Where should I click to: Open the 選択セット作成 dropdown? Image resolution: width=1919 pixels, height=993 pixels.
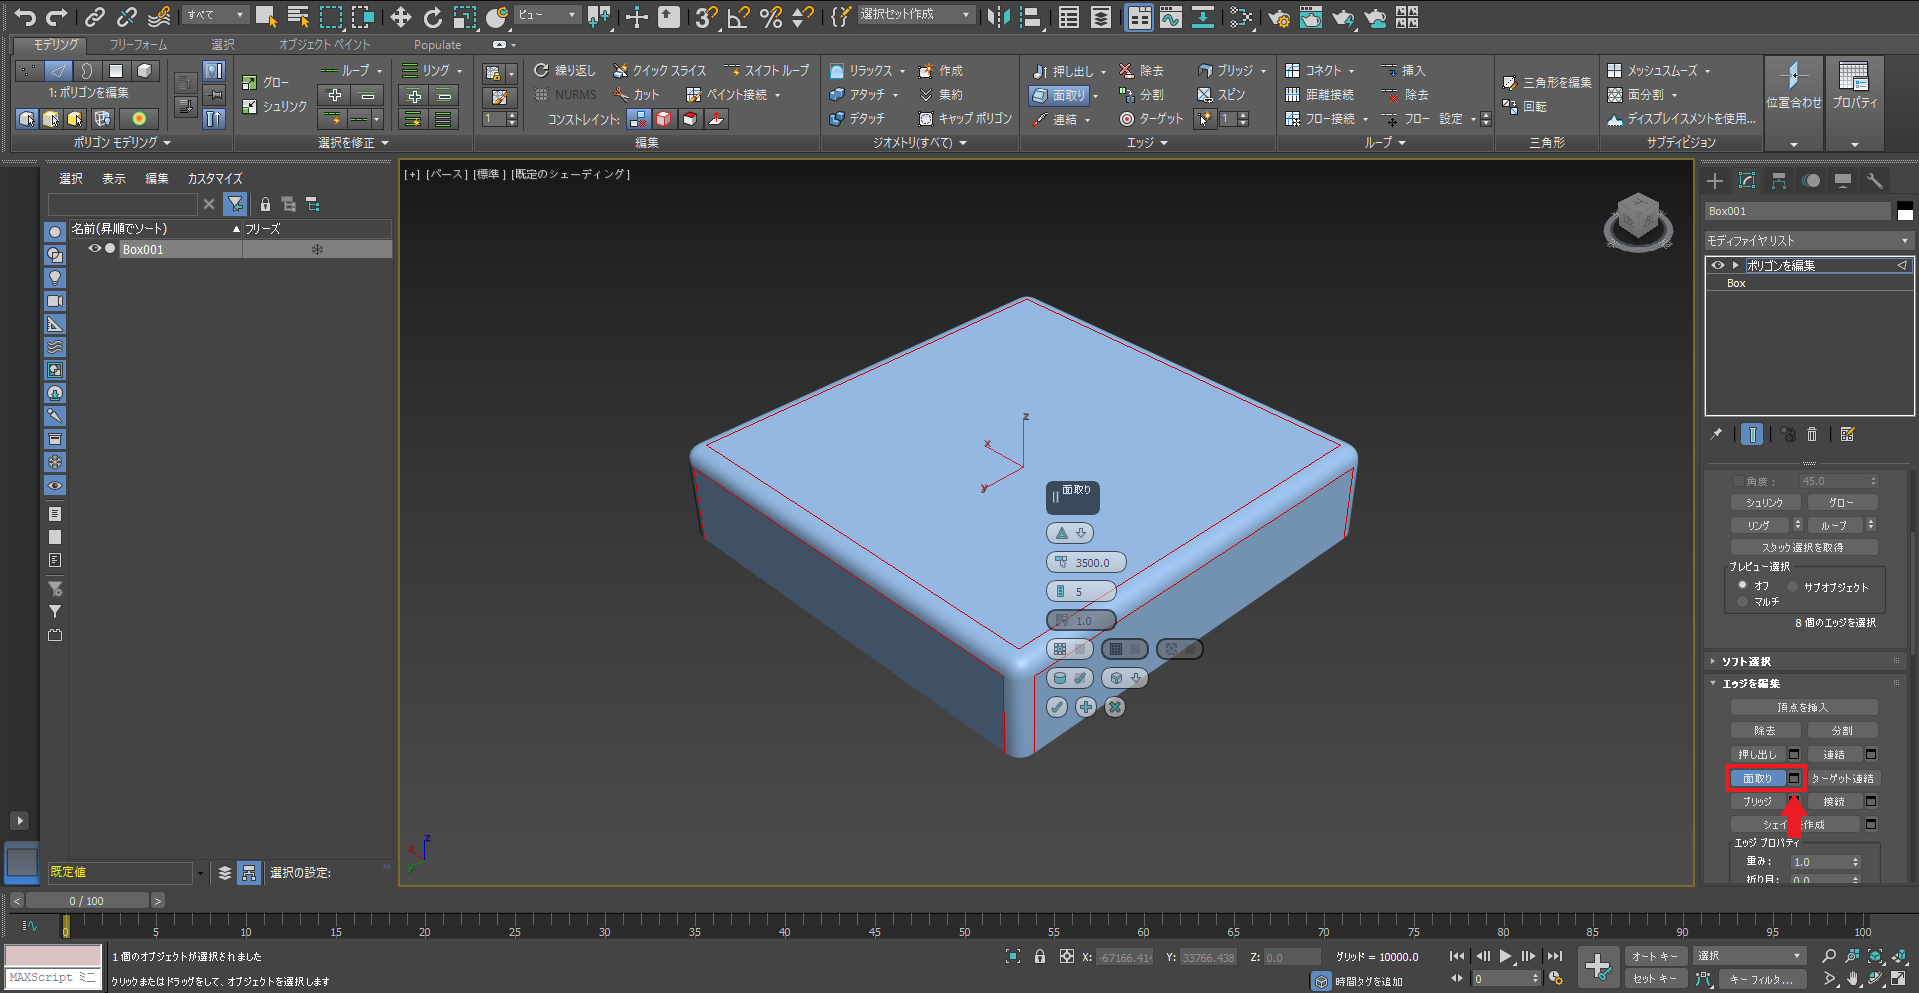point(915,15)
